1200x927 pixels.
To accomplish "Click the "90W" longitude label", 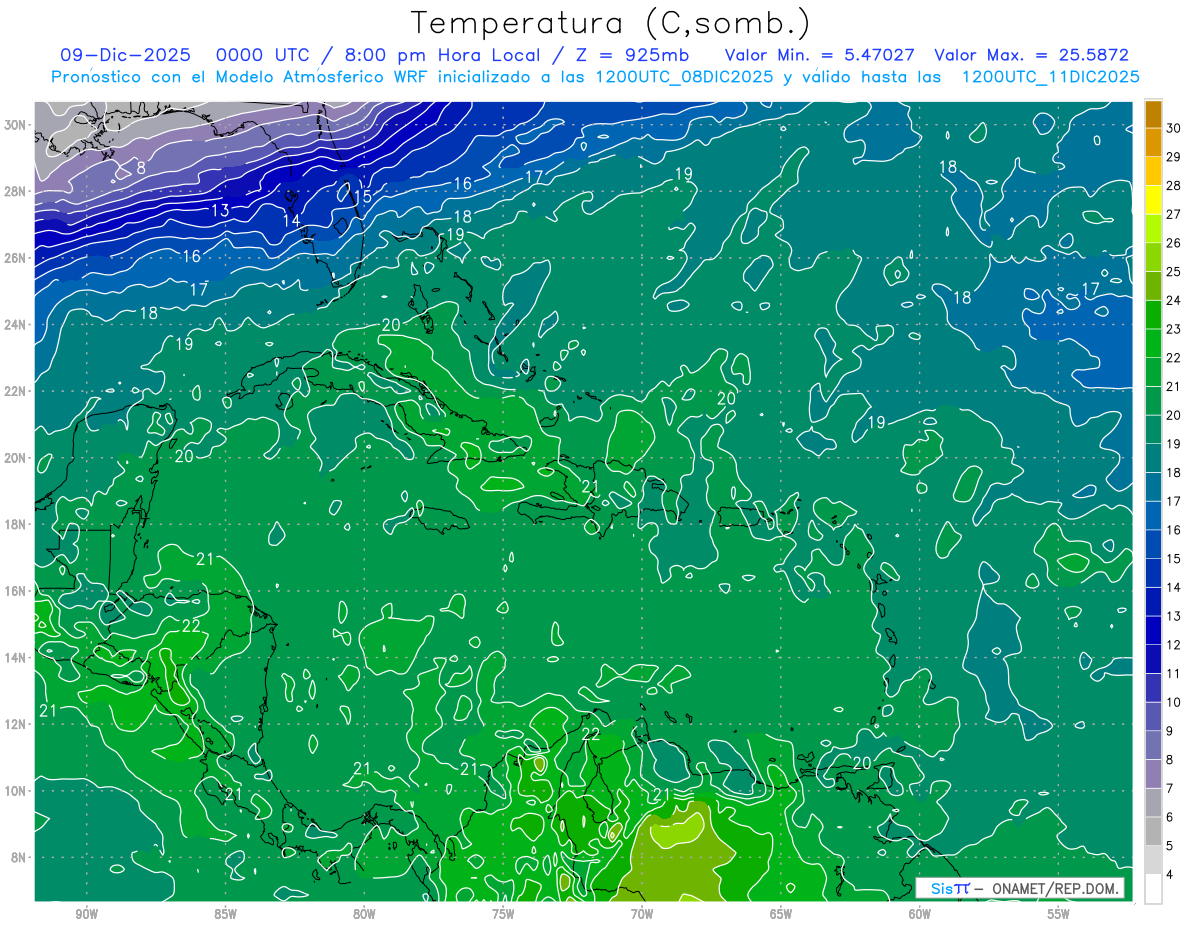I will coord(86,914).
